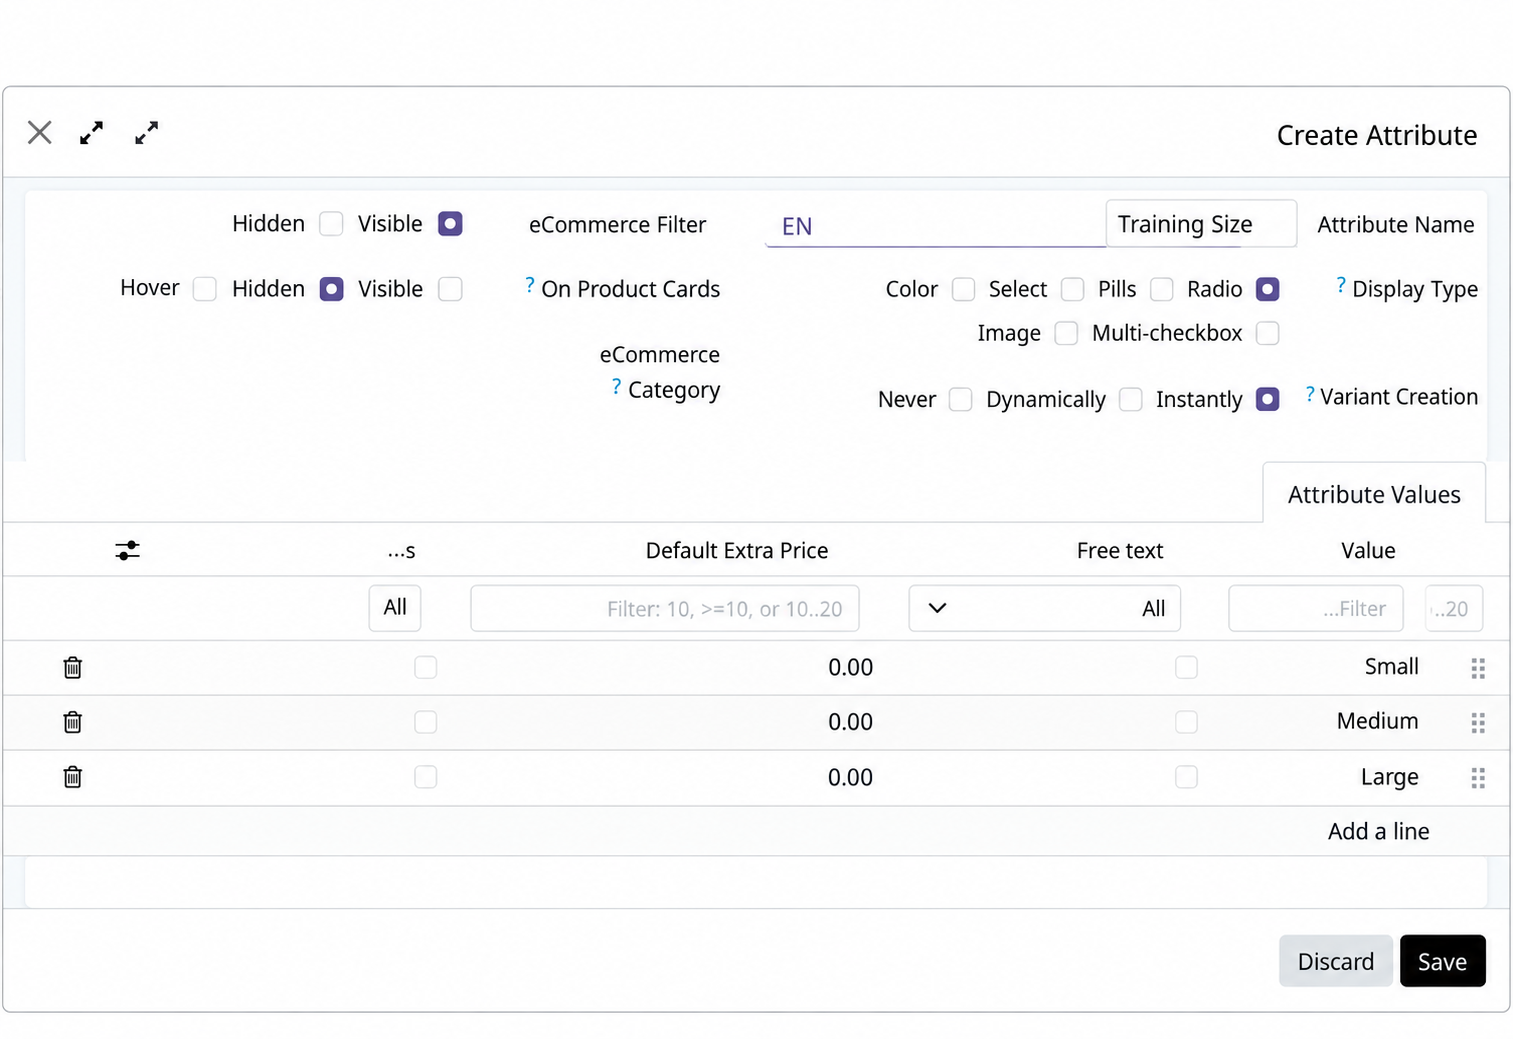
Task: Click Discard button
Action: (1335, 961)
